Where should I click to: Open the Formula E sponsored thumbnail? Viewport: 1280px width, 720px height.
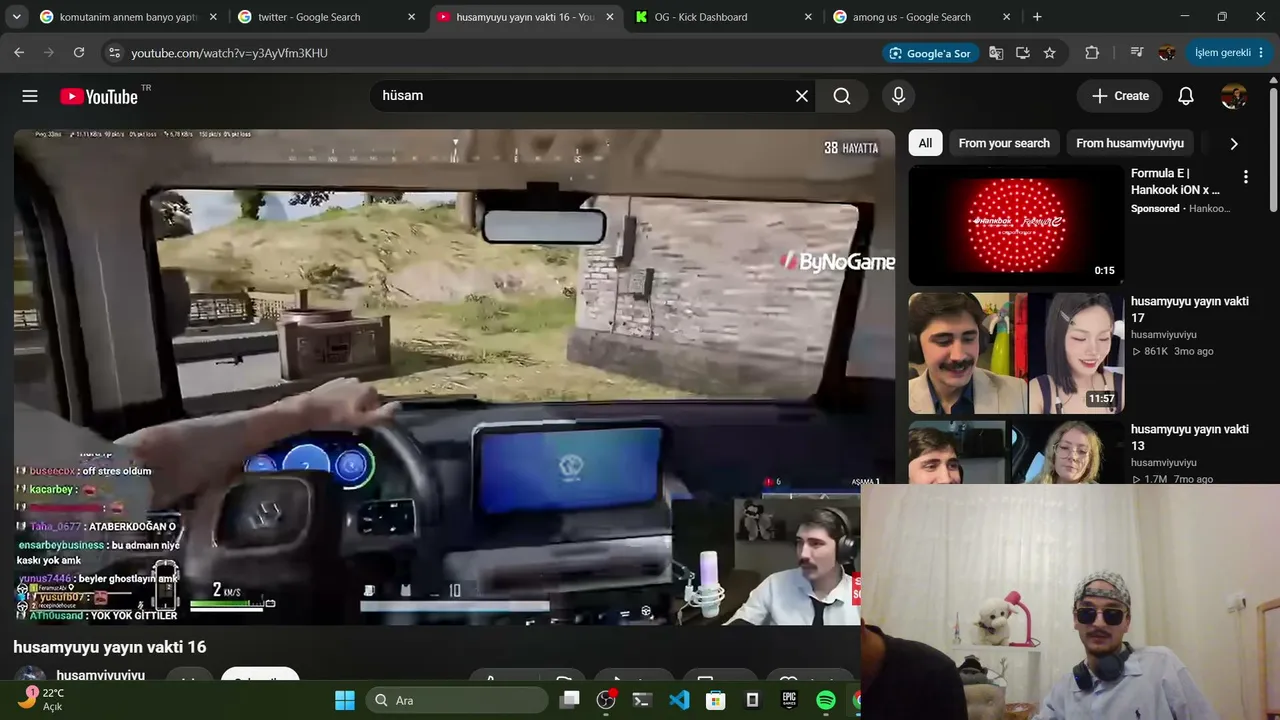click(1016, 225)
